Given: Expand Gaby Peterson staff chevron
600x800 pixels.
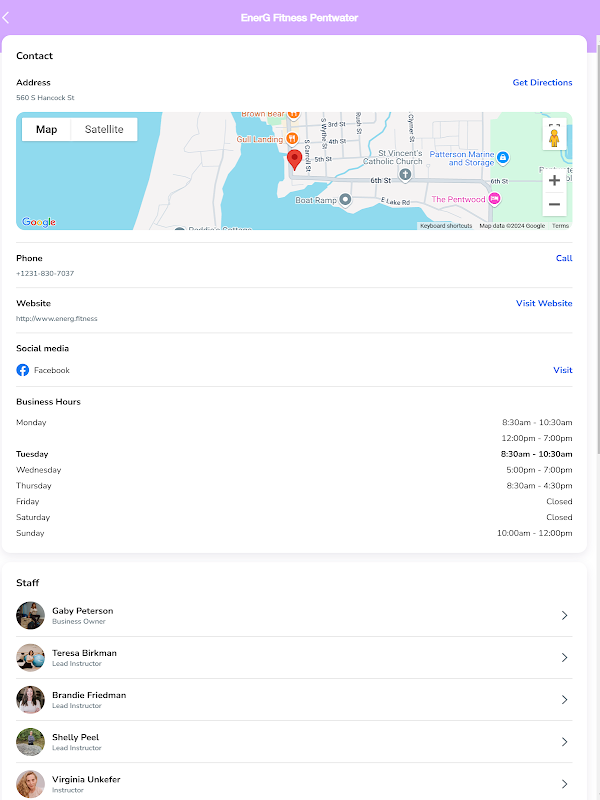Looking at the screenshot, I should click(x=564, y=615).
